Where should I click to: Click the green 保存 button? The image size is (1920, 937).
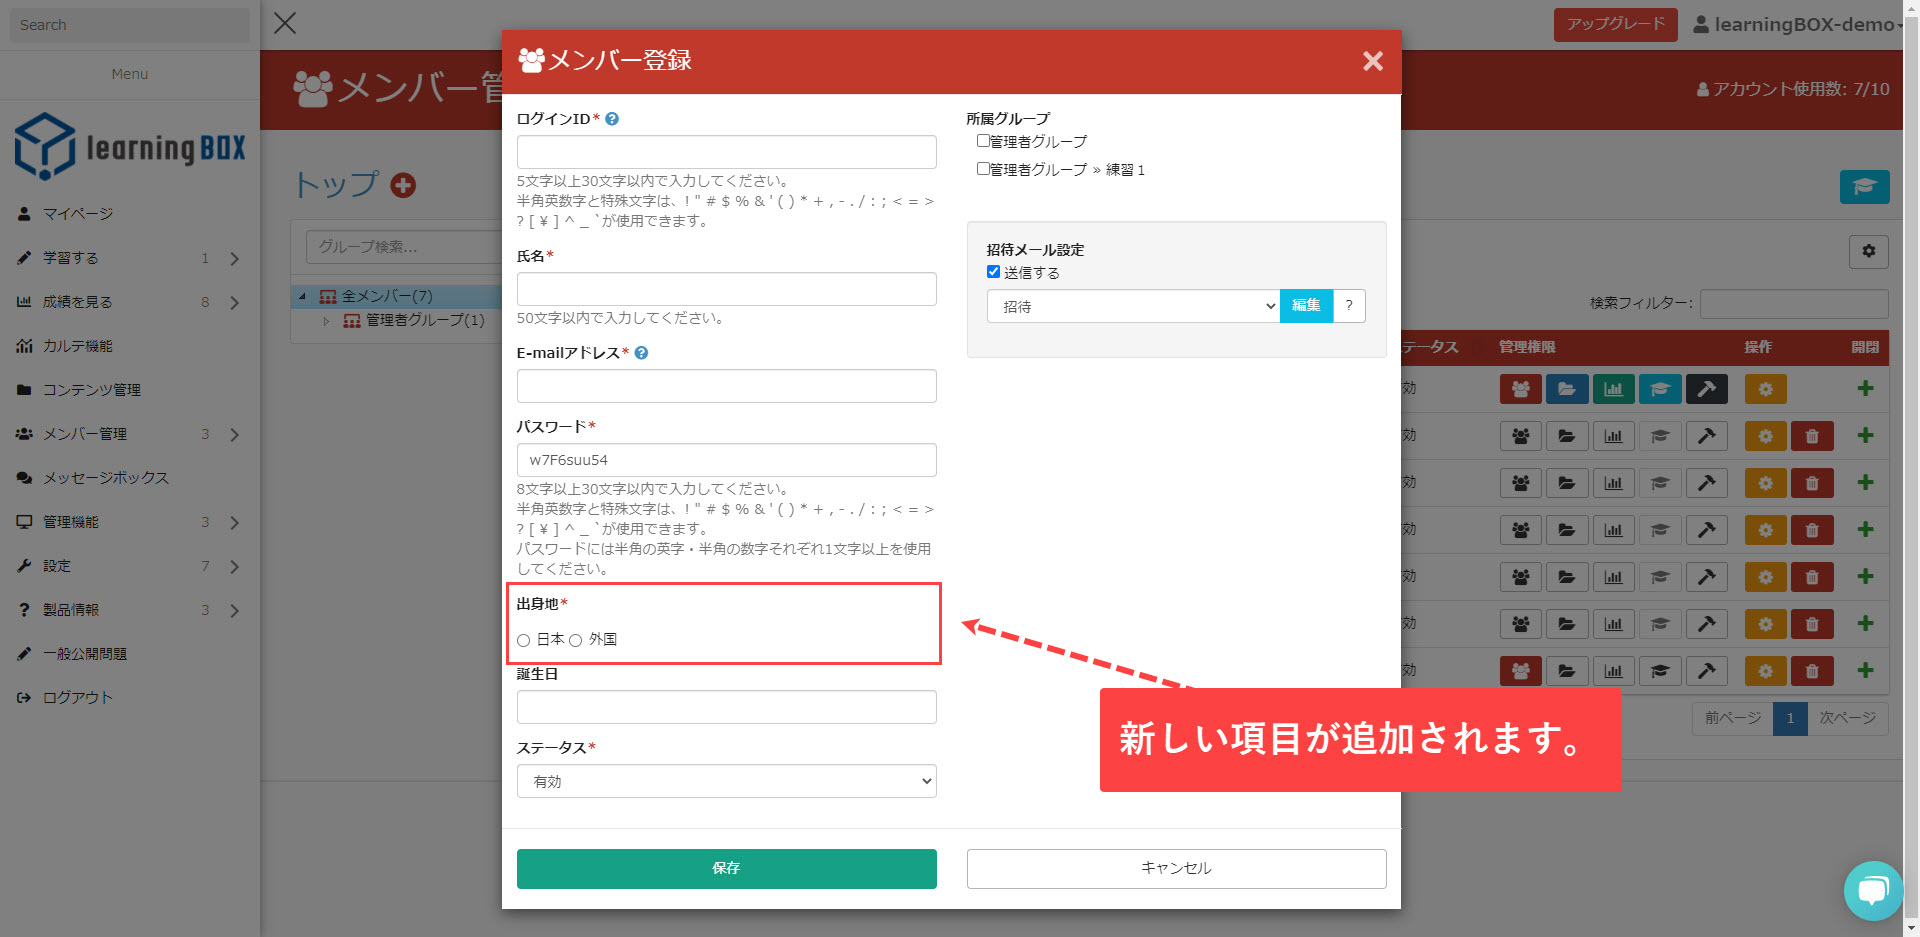click(x=726, y=868)
